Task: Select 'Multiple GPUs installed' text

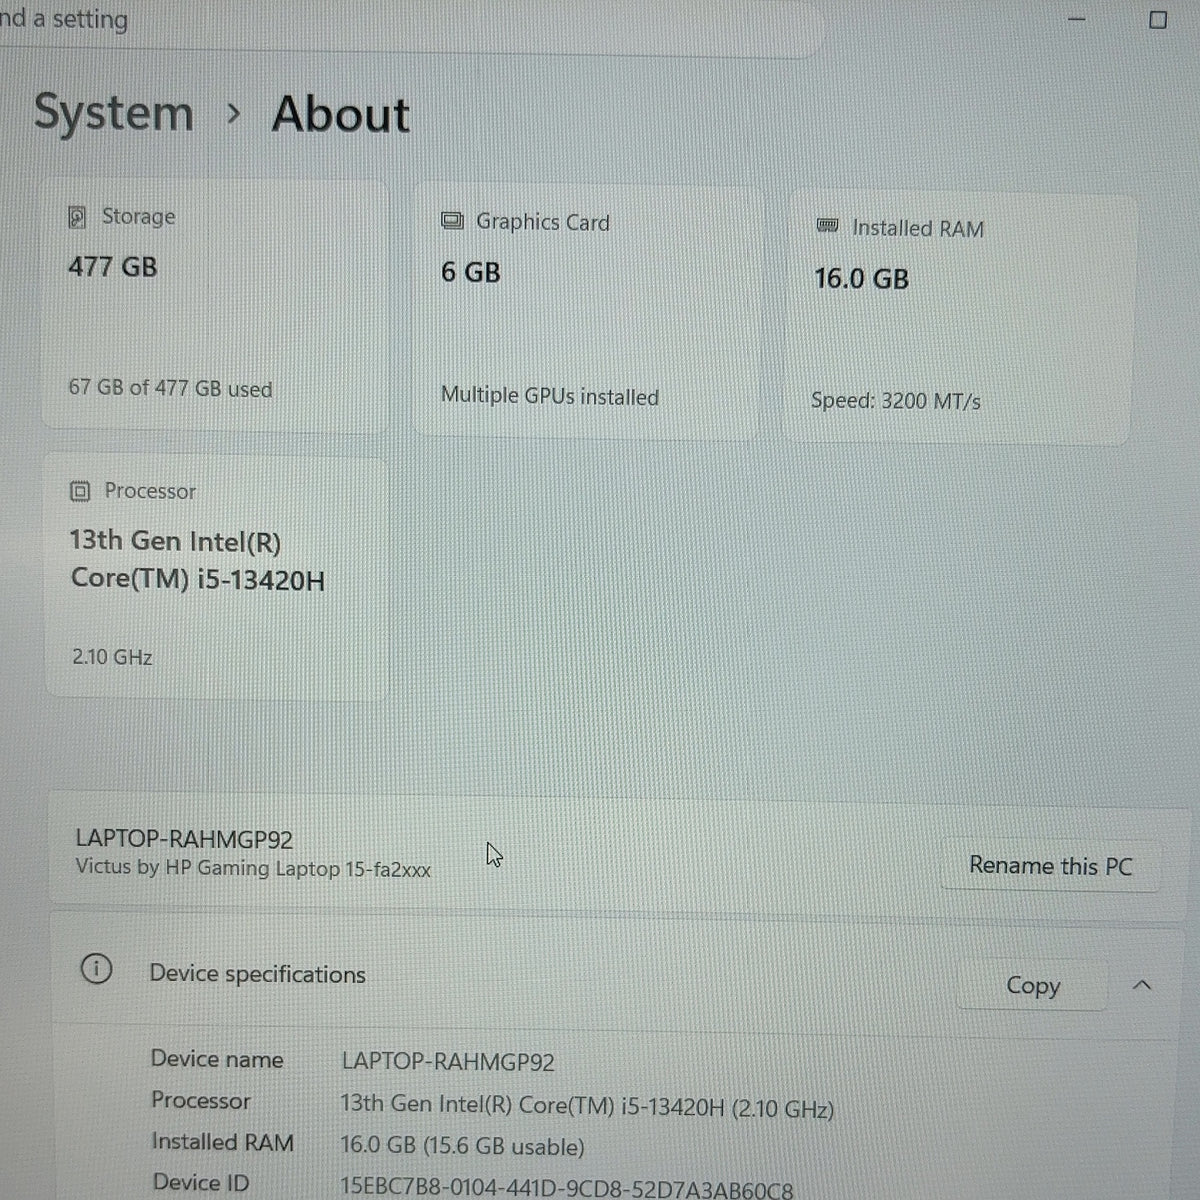Action: pyautogui.click(x=550, y=396)
